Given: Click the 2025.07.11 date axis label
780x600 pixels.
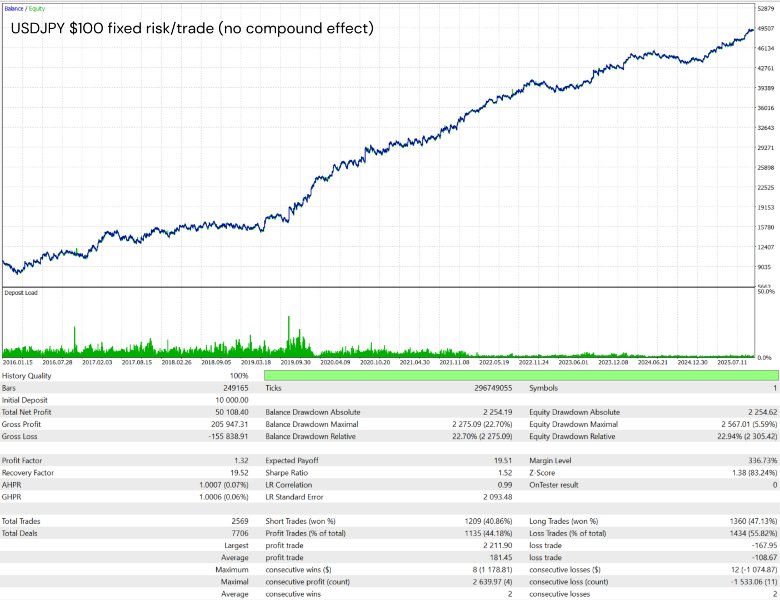Looking at the screenshot, I should pyautogui.click(x=732, y=363).
